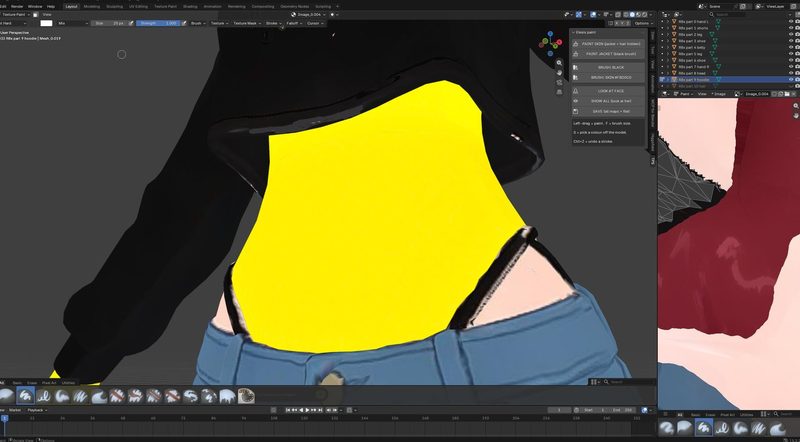Click the SAVE button in the paint panel

607,111
